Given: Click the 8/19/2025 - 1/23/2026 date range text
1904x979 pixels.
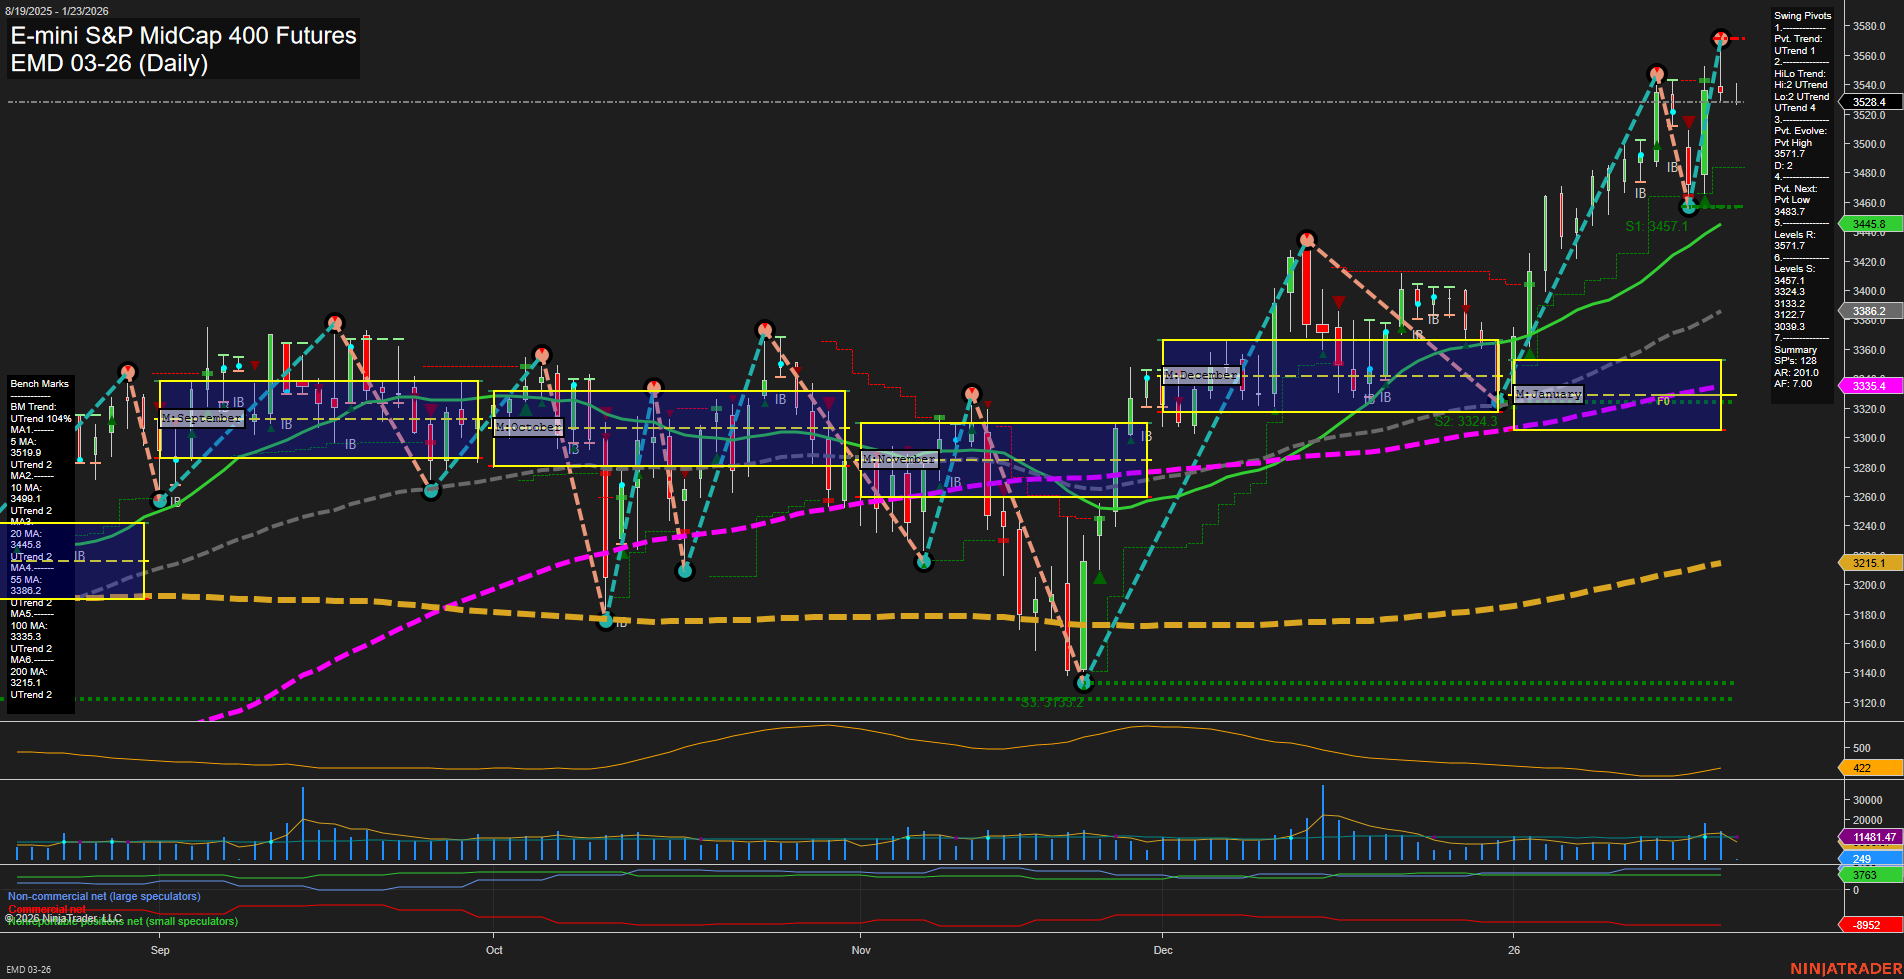Looking at the screenshot, I should click(x=55, y=11).
